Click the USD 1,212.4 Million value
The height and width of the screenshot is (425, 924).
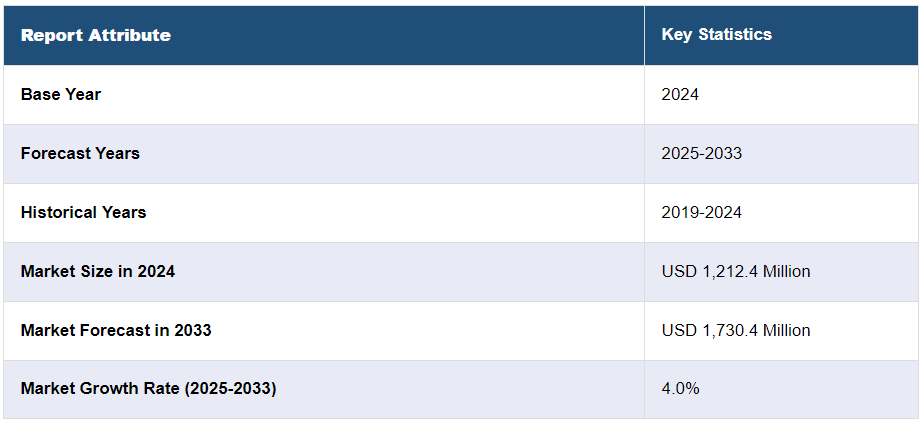pyautogui.click(x=735, y=271)
